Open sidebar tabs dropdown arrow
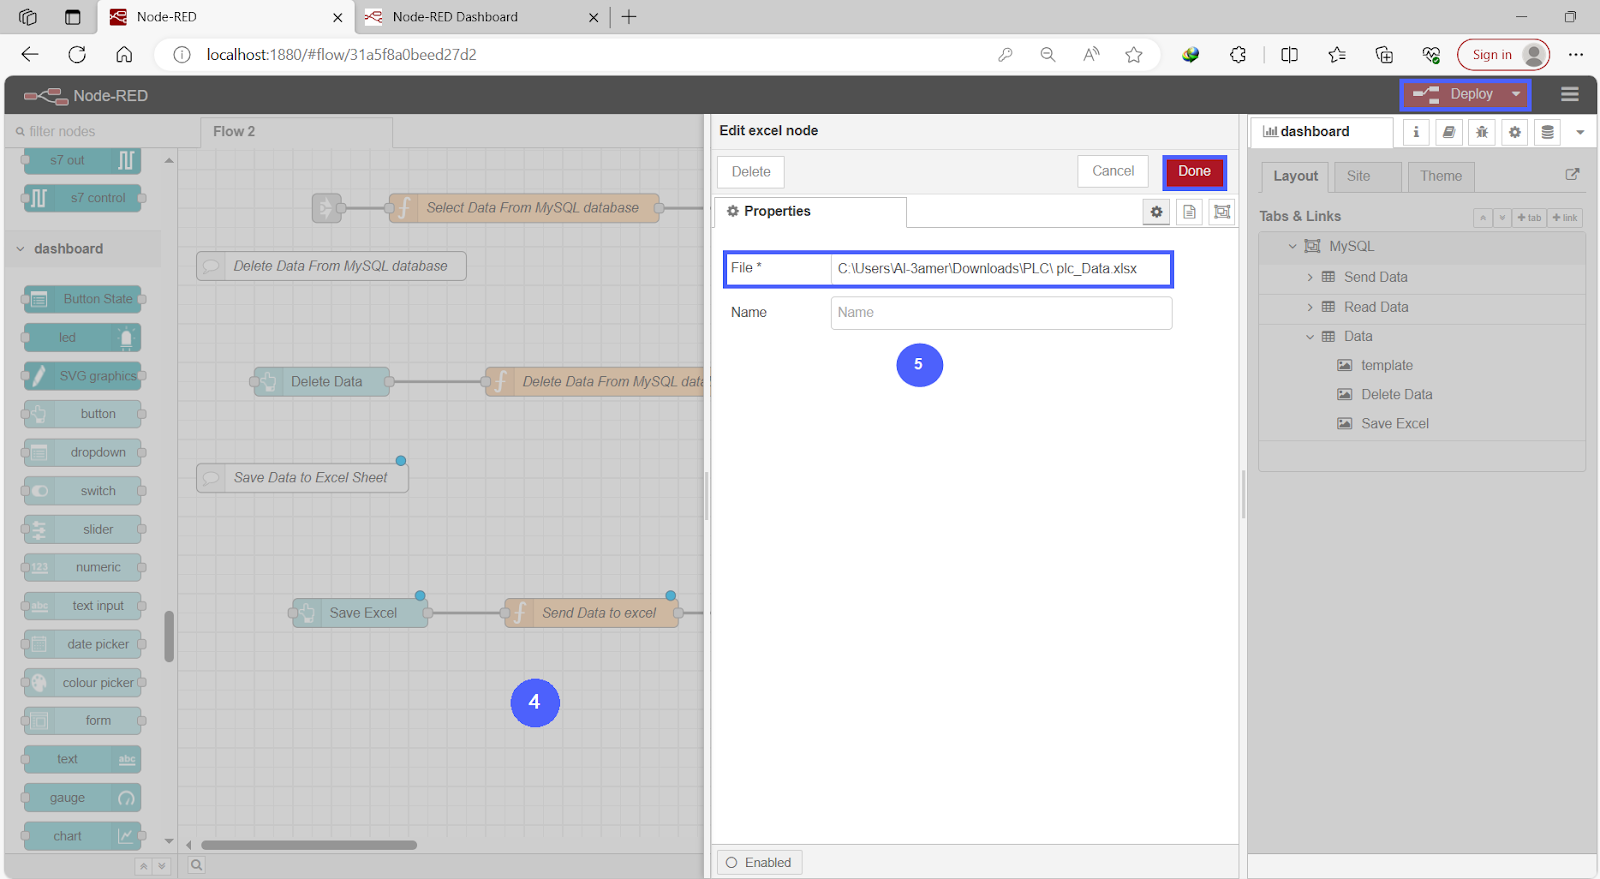The width and height of the screenshot is (1600, 879). [1580, 132]
